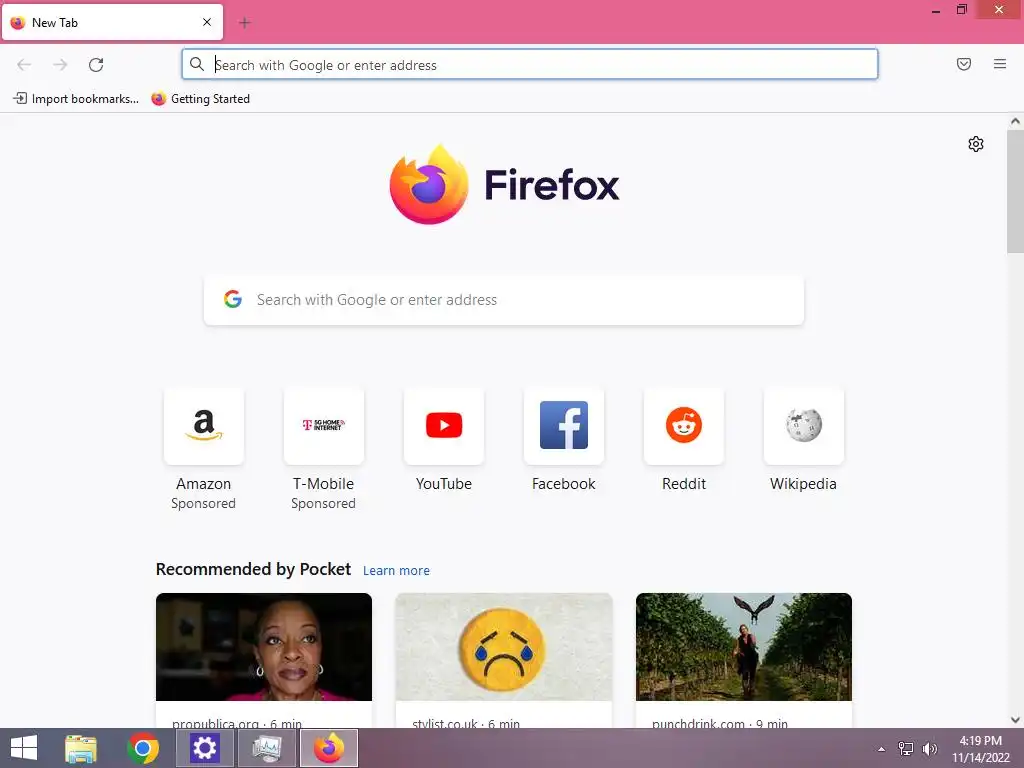Open the YouTube shortcut tile
The width and height of the screenshot is (1024, 768).
[x=443, y=426]
